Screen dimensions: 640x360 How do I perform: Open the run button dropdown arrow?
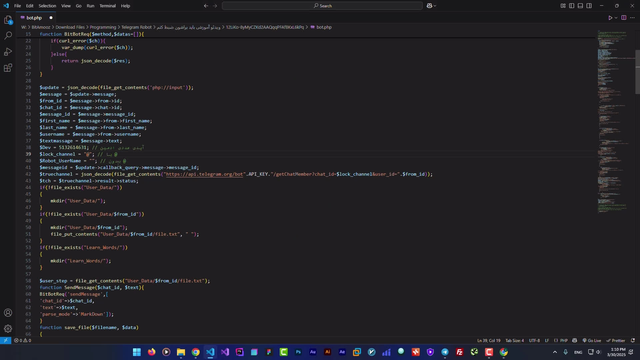click(616, 18)
